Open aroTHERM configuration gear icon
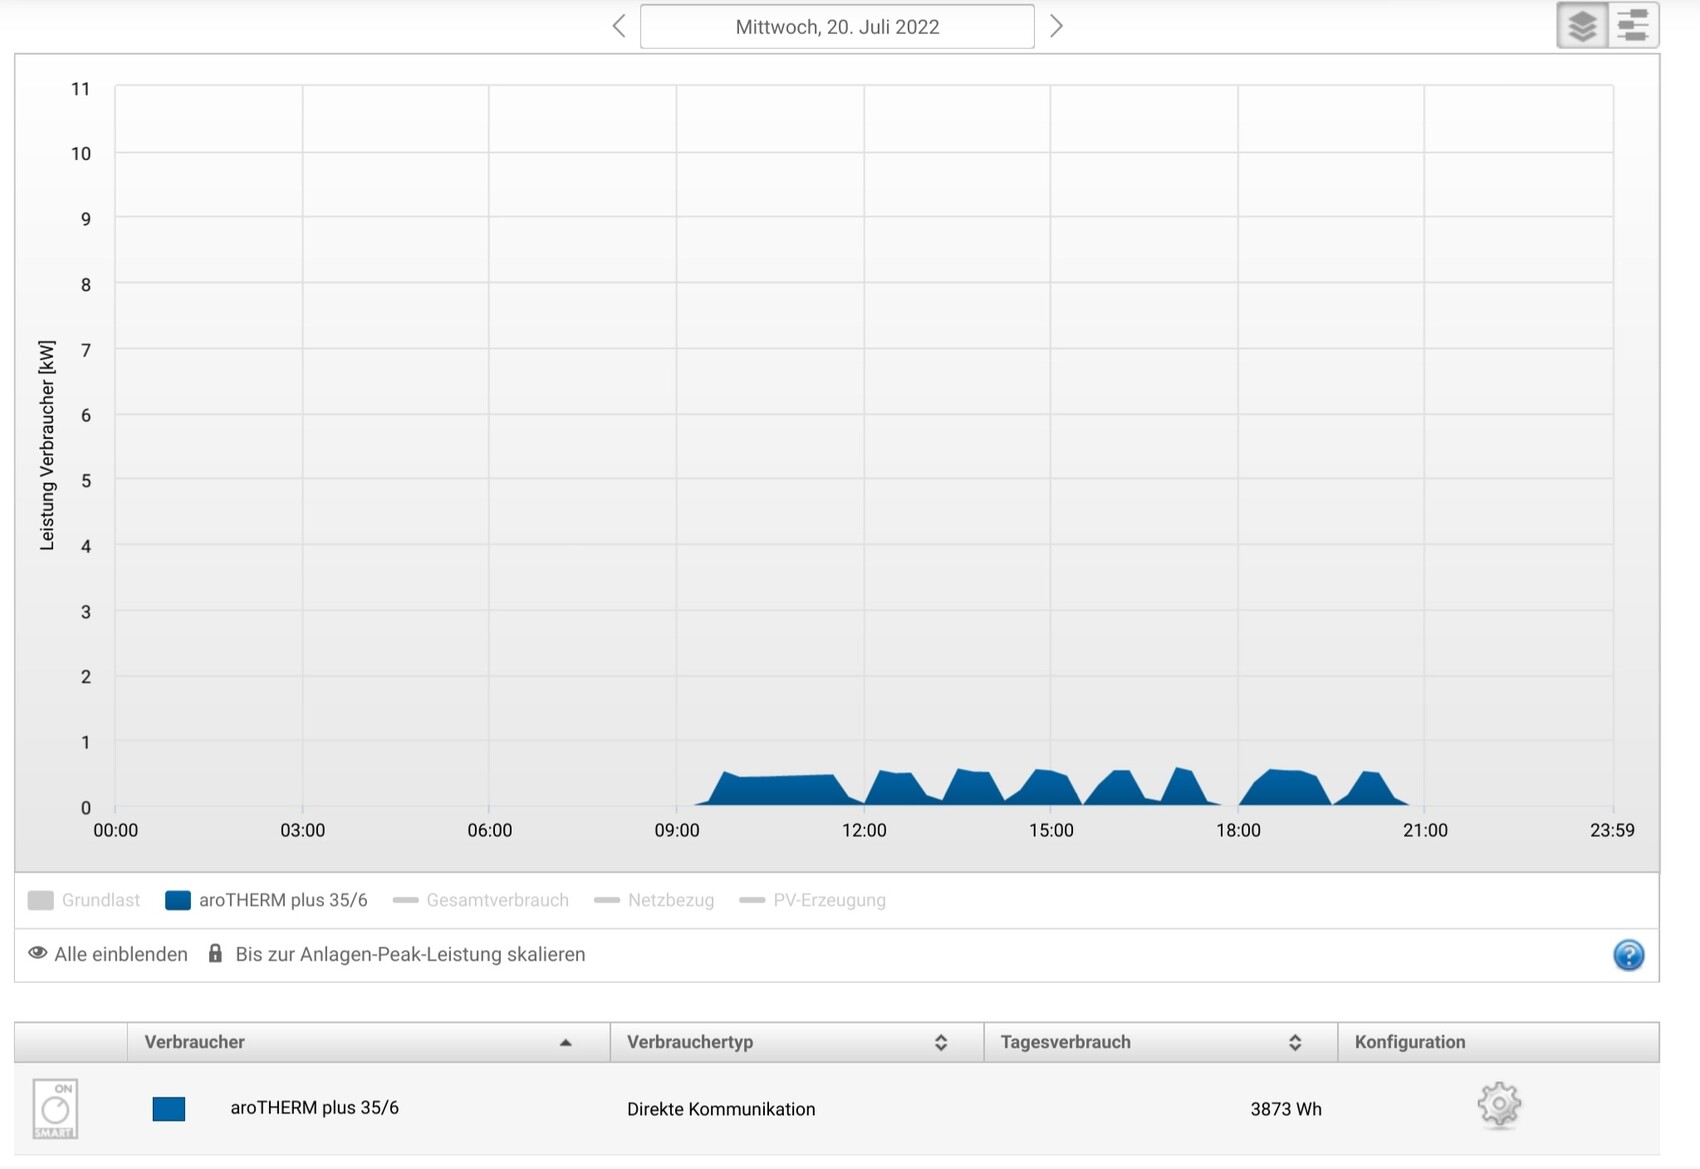 (x=1498, y=1105)
